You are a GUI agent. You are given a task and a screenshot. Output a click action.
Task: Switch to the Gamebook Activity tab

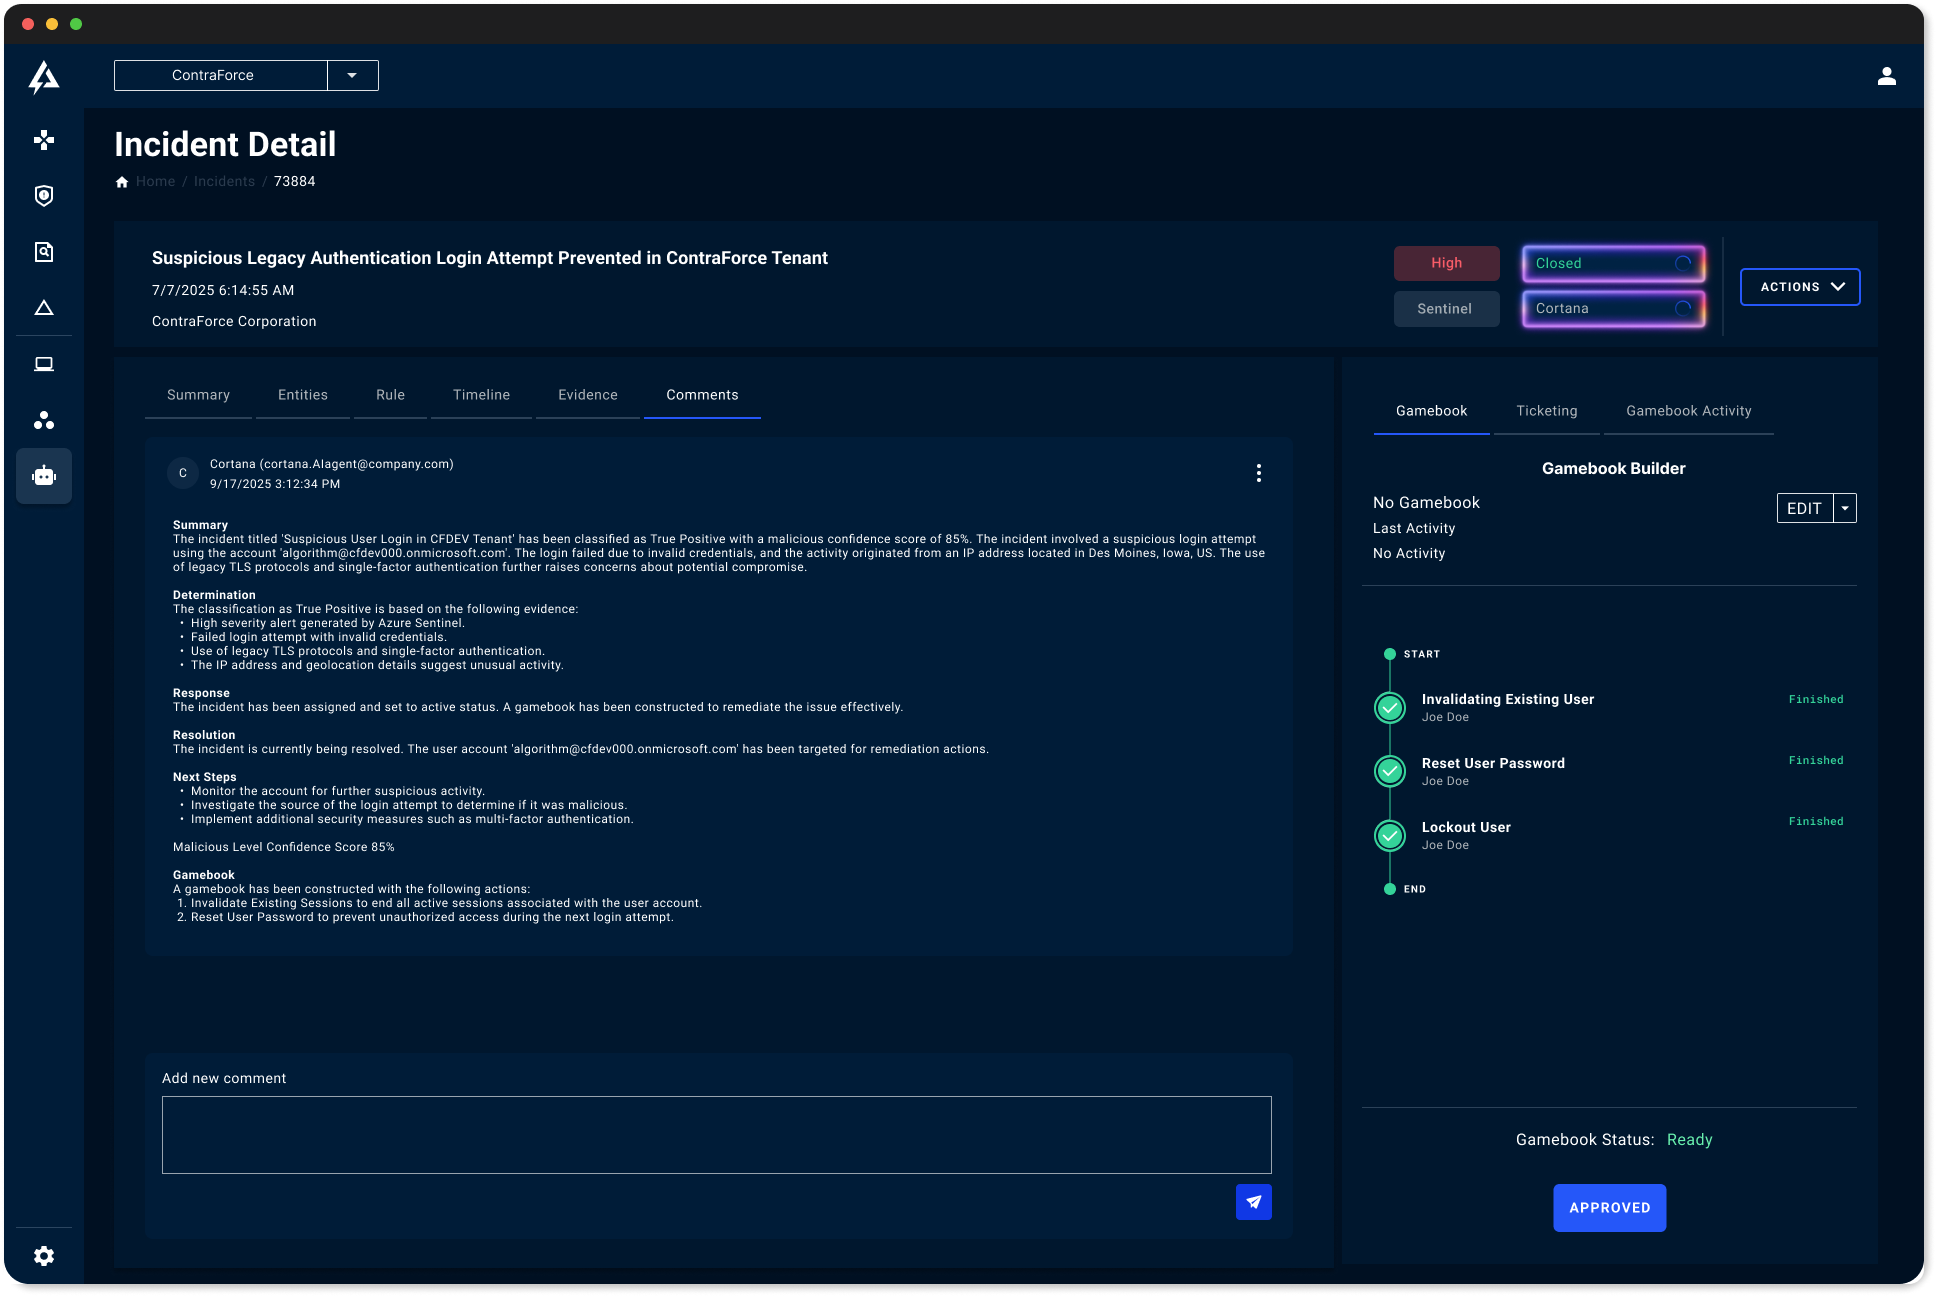pyautogui.click(x=1688, y=411)
